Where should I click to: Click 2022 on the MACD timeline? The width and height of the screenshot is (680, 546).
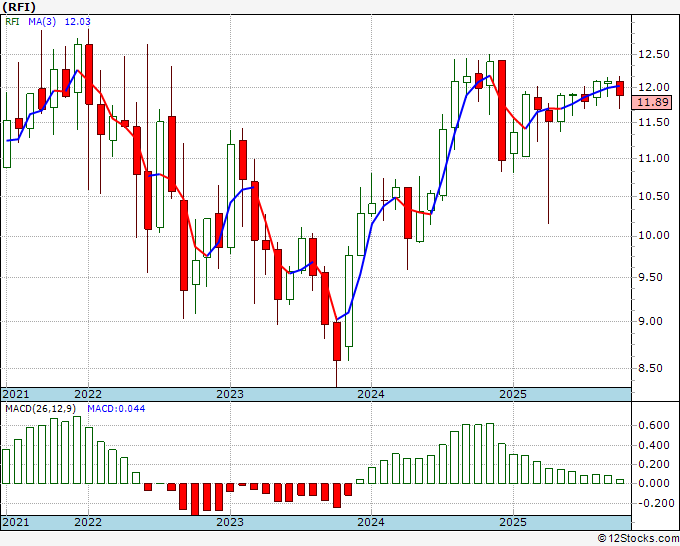[x=88, y=522]
